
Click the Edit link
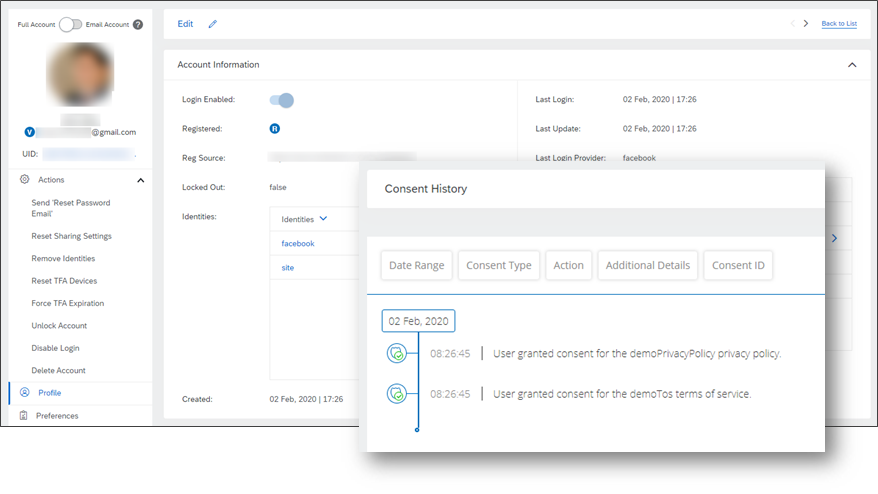185,24
